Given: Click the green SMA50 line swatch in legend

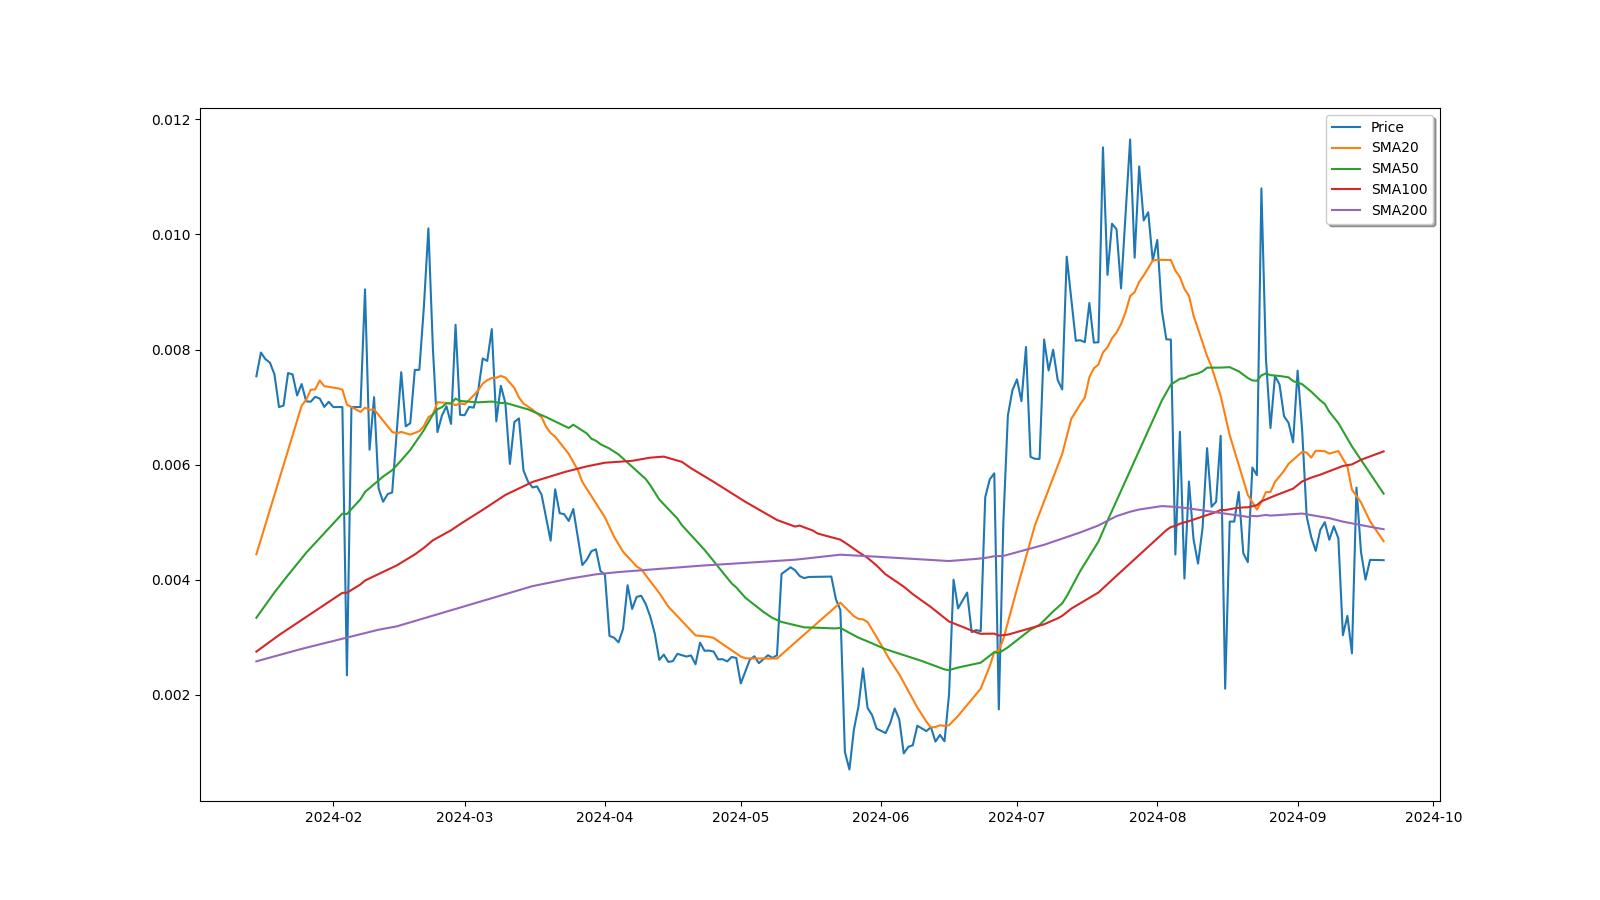Looking at the screenshot, I should tap(1347, 169).
